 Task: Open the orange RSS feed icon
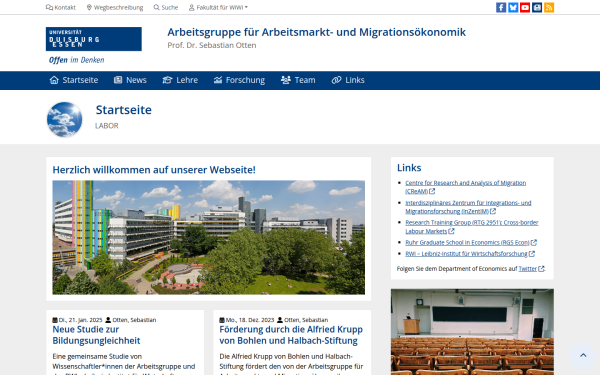(x=549, y=7)
